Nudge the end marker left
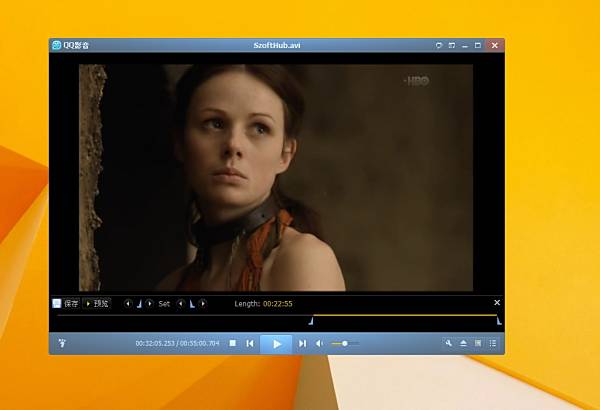Image resolution: width=600 pixels, height=410 pixels. [181, 304]
